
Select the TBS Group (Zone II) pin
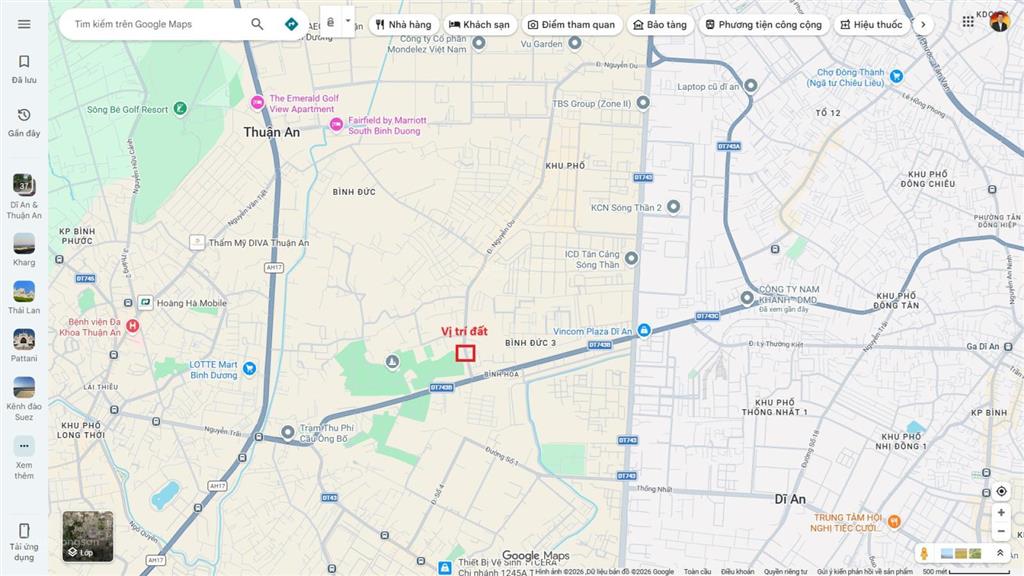click(x=643, y=103)
